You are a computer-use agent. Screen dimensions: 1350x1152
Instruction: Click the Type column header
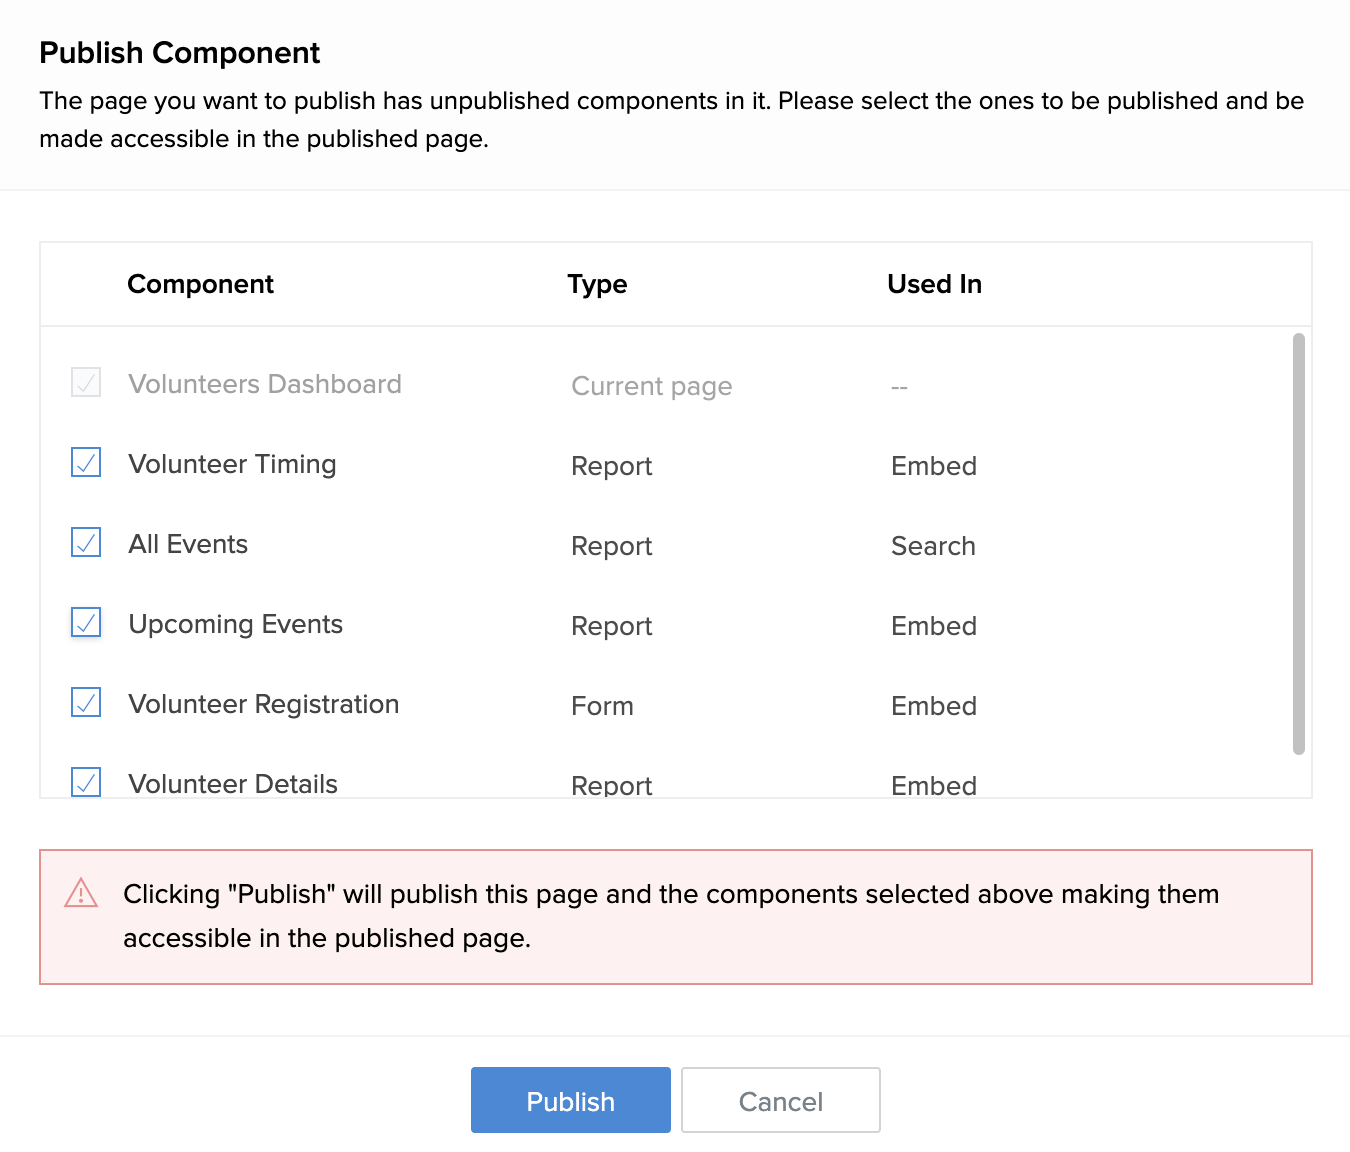pyautogui.click(x=597, y=284)
